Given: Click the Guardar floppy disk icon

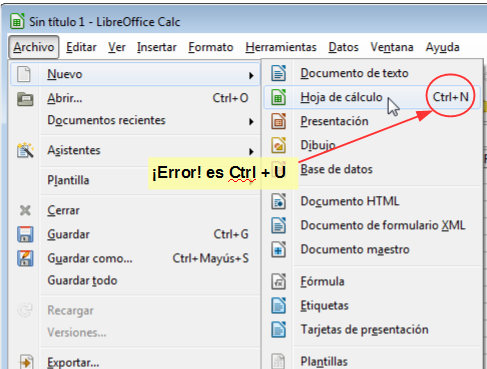Looking at the screenshot, I should (25, 234).
